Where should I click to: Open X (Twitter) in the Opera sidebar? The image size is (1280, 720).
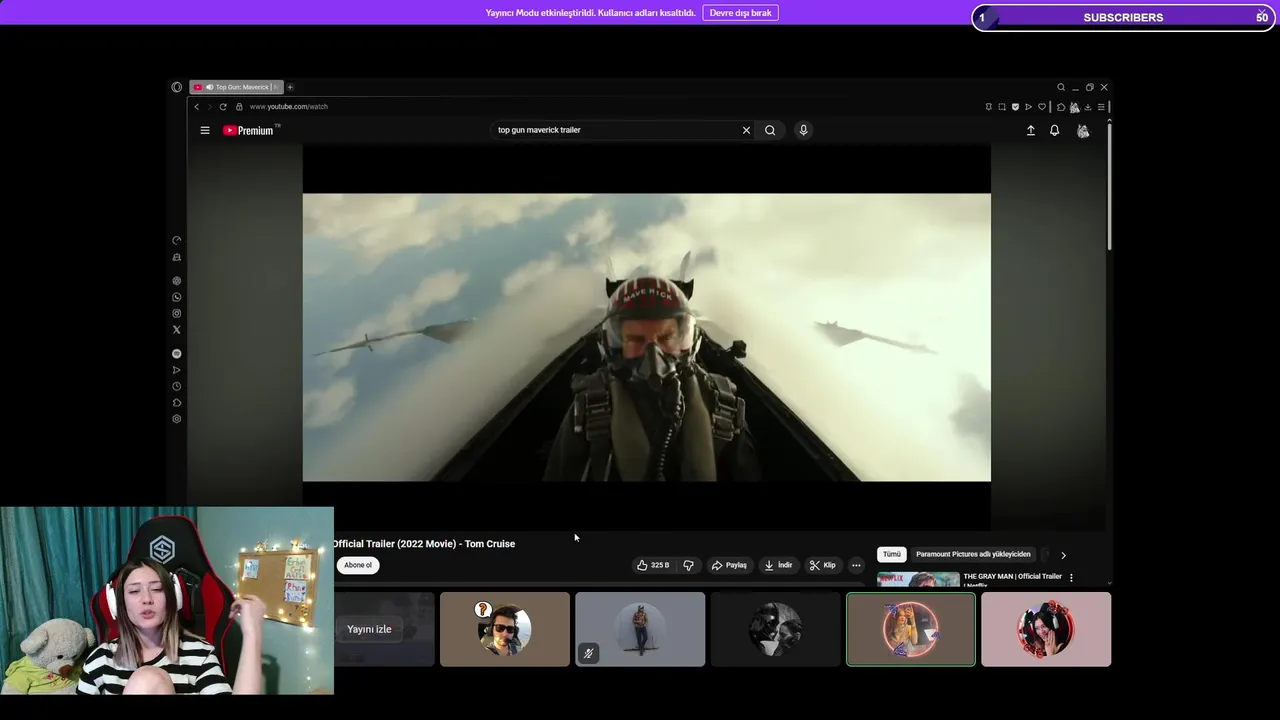coord(177,329)
